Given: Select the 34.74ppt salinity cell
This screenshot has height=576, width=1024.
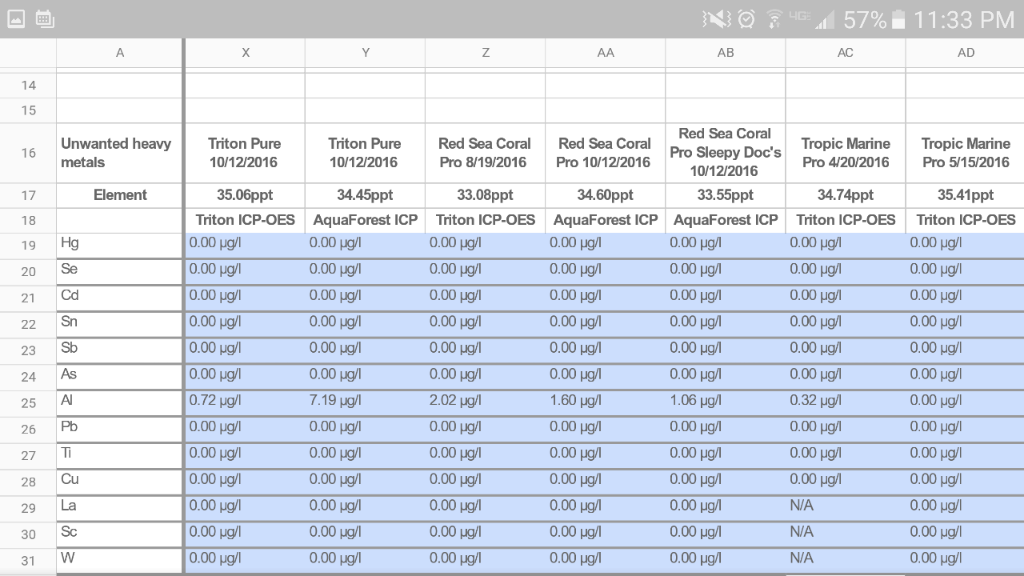Looking at the screenshot, I should tap(846, 195).
